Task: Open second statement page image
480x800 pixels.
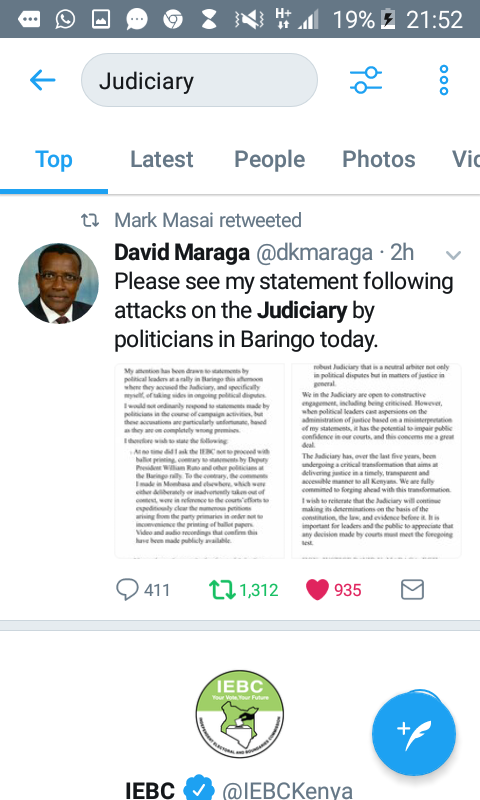Action: (376, 461)
